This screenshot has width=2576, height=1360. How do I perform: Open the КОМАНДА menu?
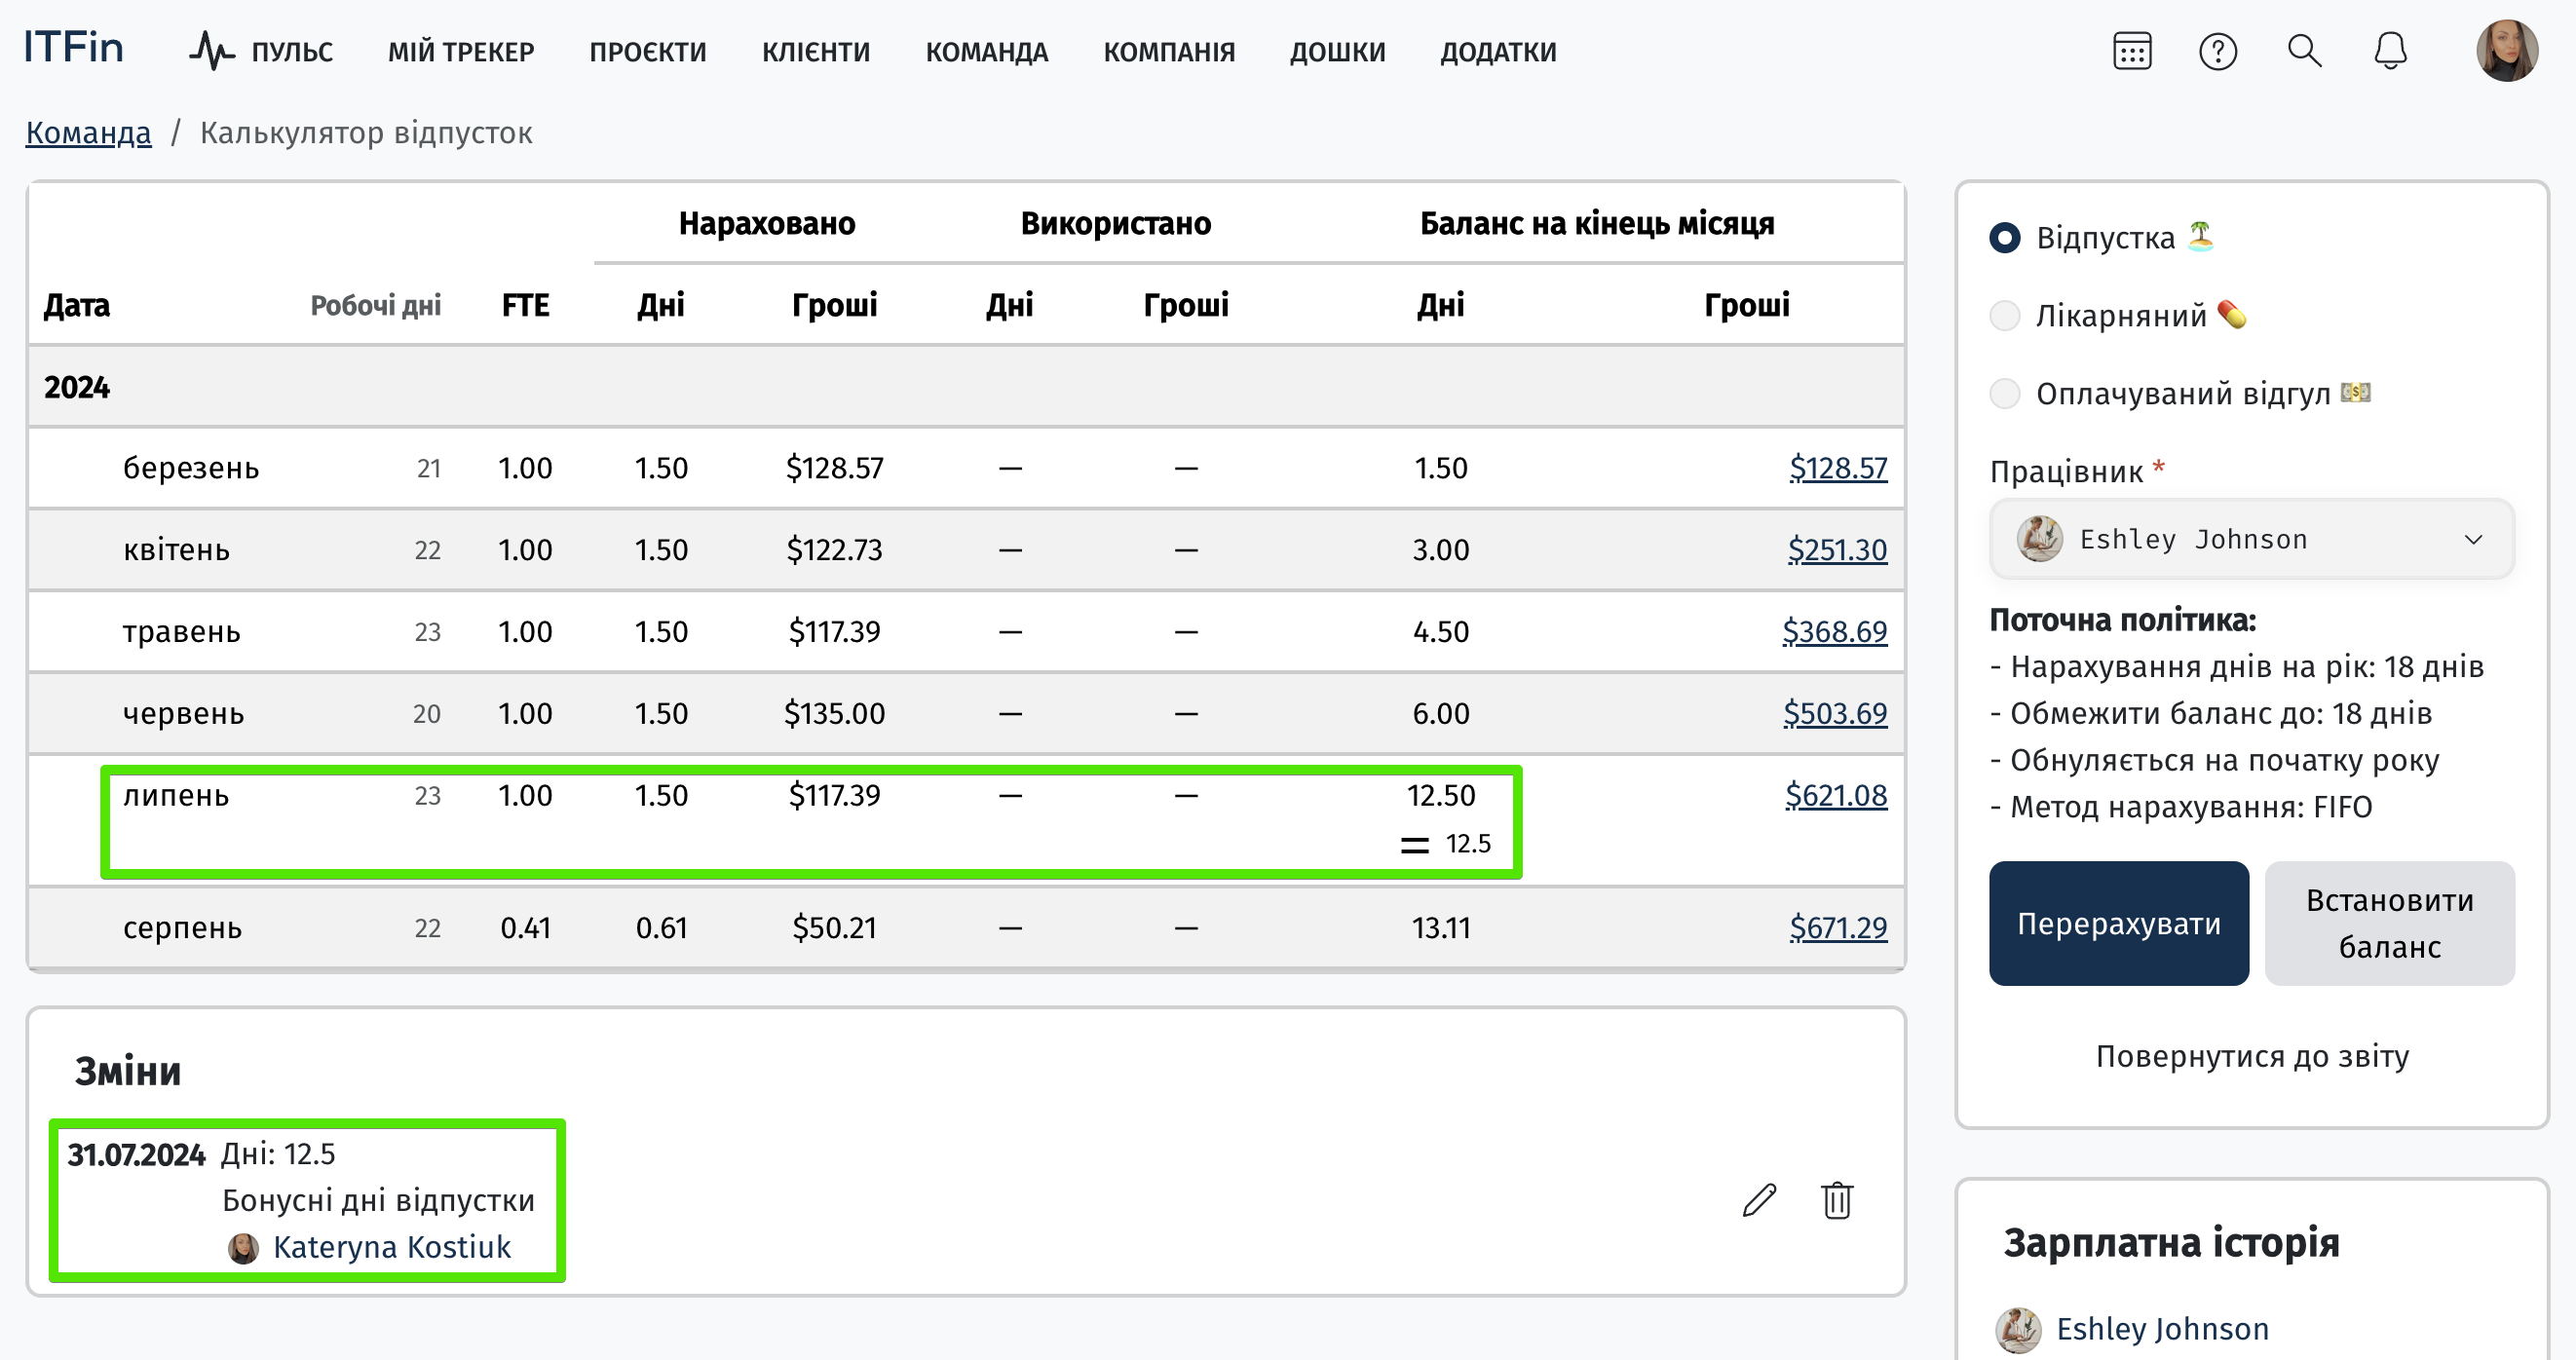click(x=987, y=52)
